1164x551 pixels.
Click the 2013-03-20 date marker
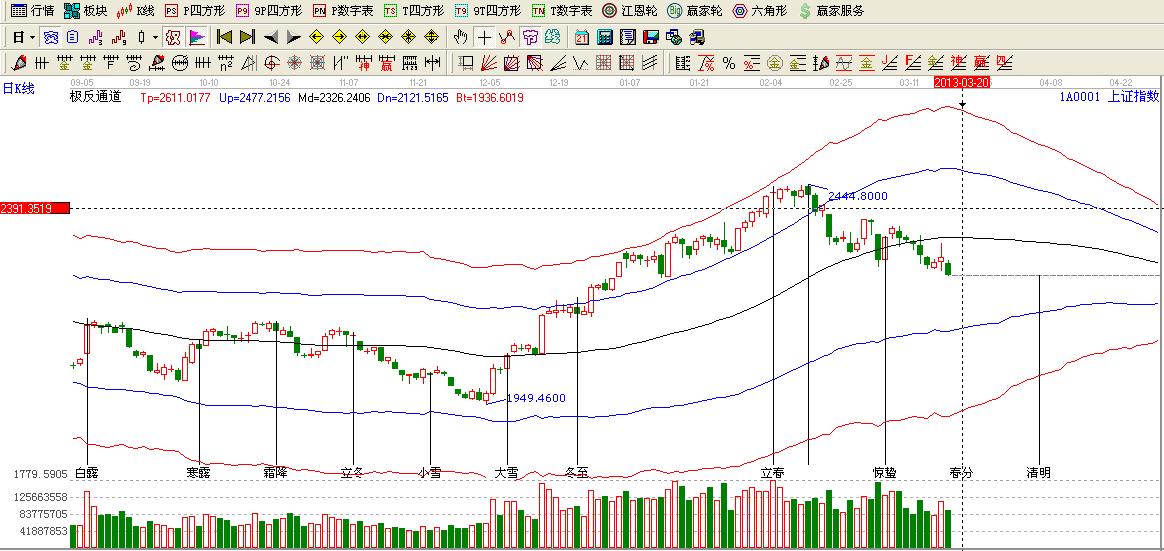pyautogui.click(x=961, y=82)
